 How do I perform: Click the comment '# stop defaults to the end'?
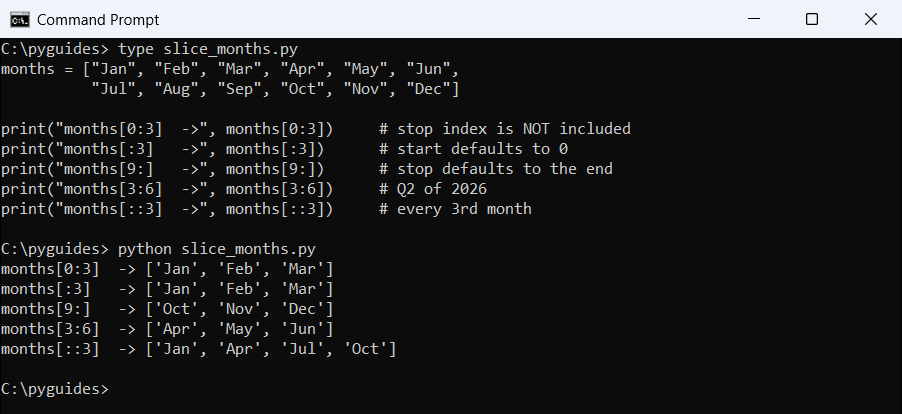496,170
